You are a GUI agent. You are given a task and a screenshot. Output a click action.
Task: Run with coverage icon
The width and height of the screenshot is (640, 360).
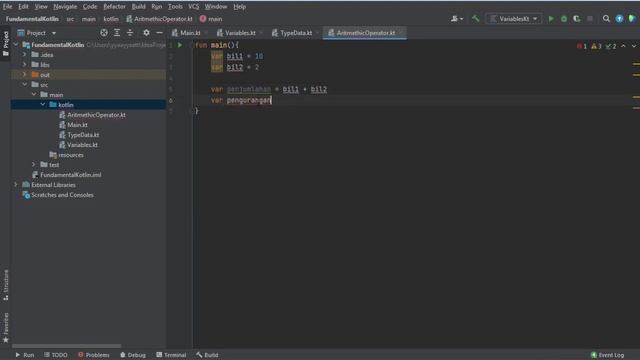pyautogui.click(x=576, y=19)
